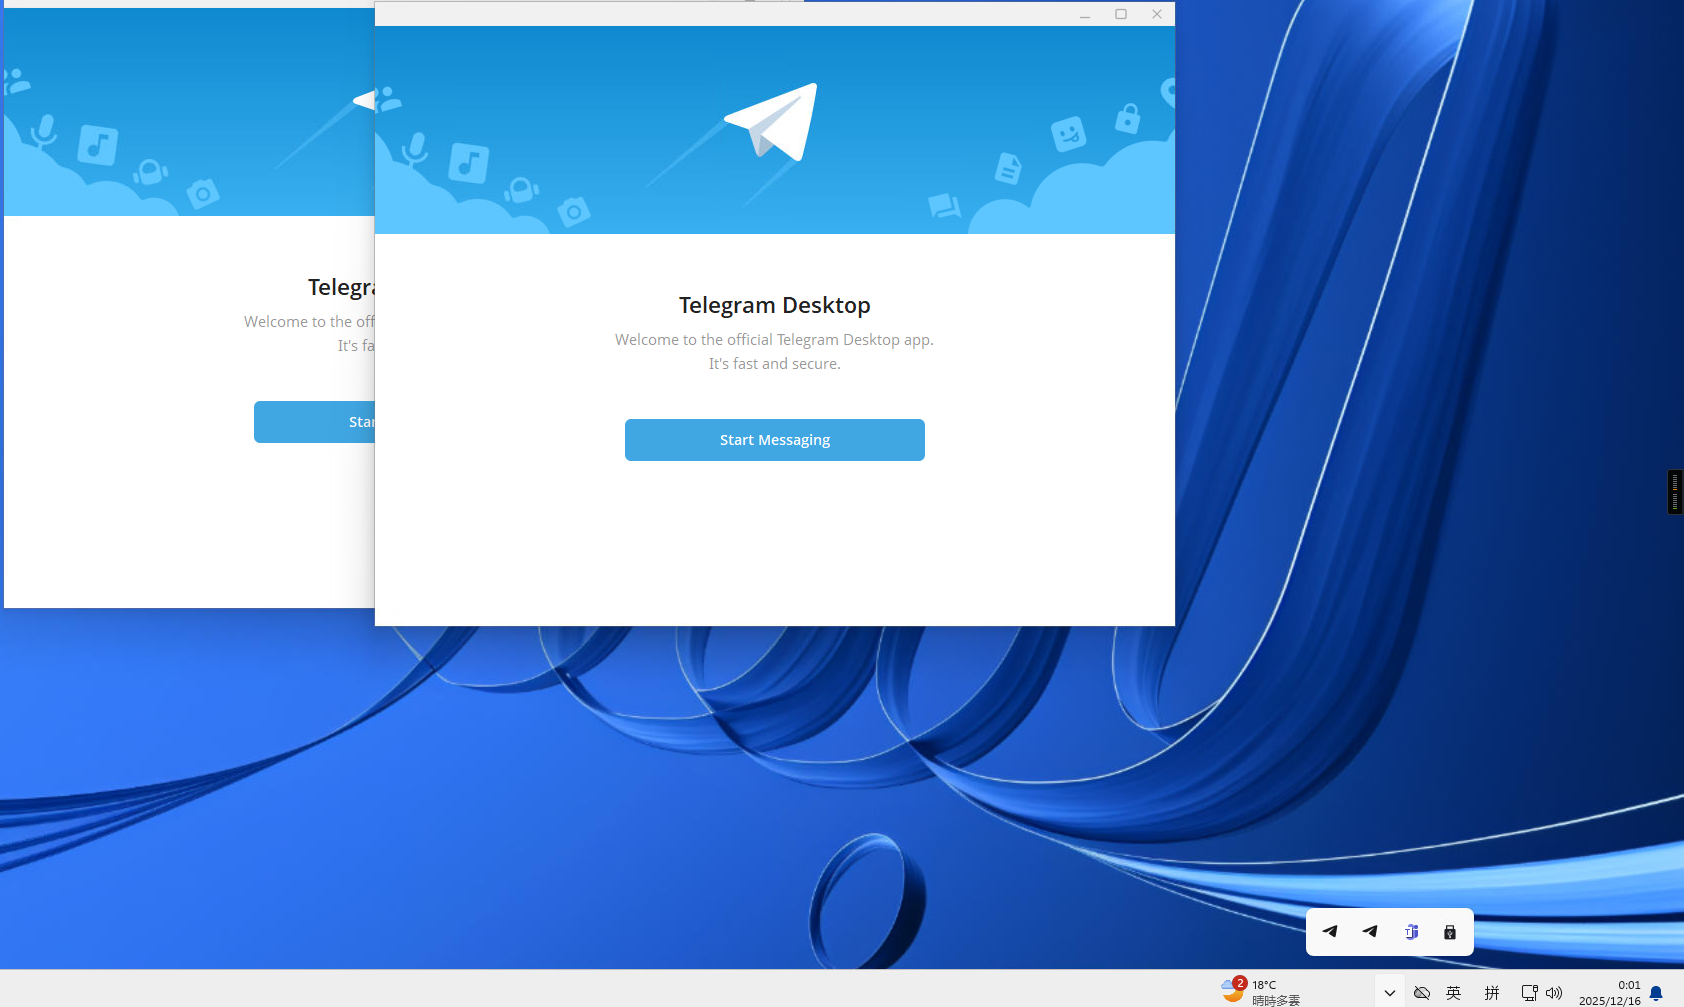The image size is (1684, 1007).
Task: Open the second Telegram icon in tray popup
Action: coord(1370,932)
